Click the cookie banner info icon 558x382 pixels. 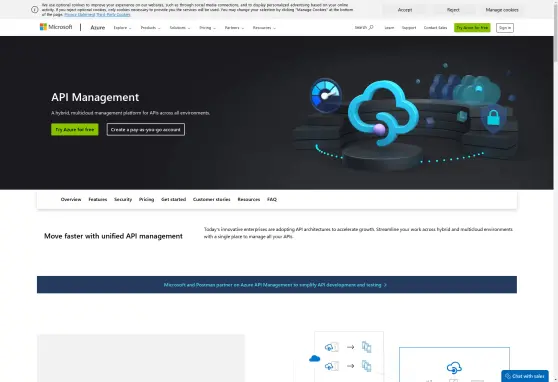point(35,10)
